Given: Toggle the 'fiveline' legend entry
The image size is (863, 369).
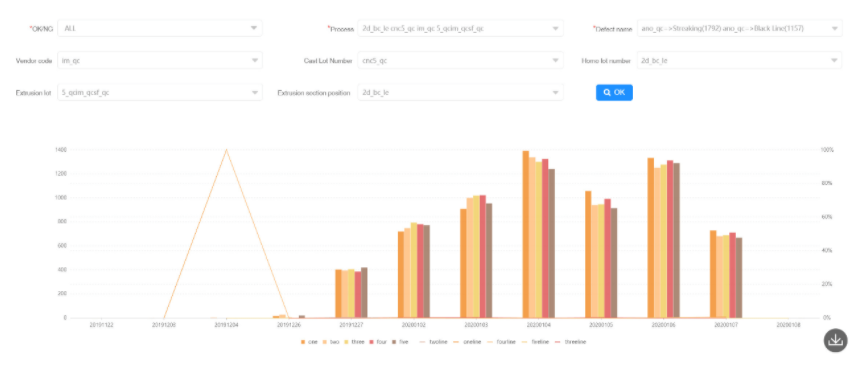Looking at the screenshot, I should point(536,342).
